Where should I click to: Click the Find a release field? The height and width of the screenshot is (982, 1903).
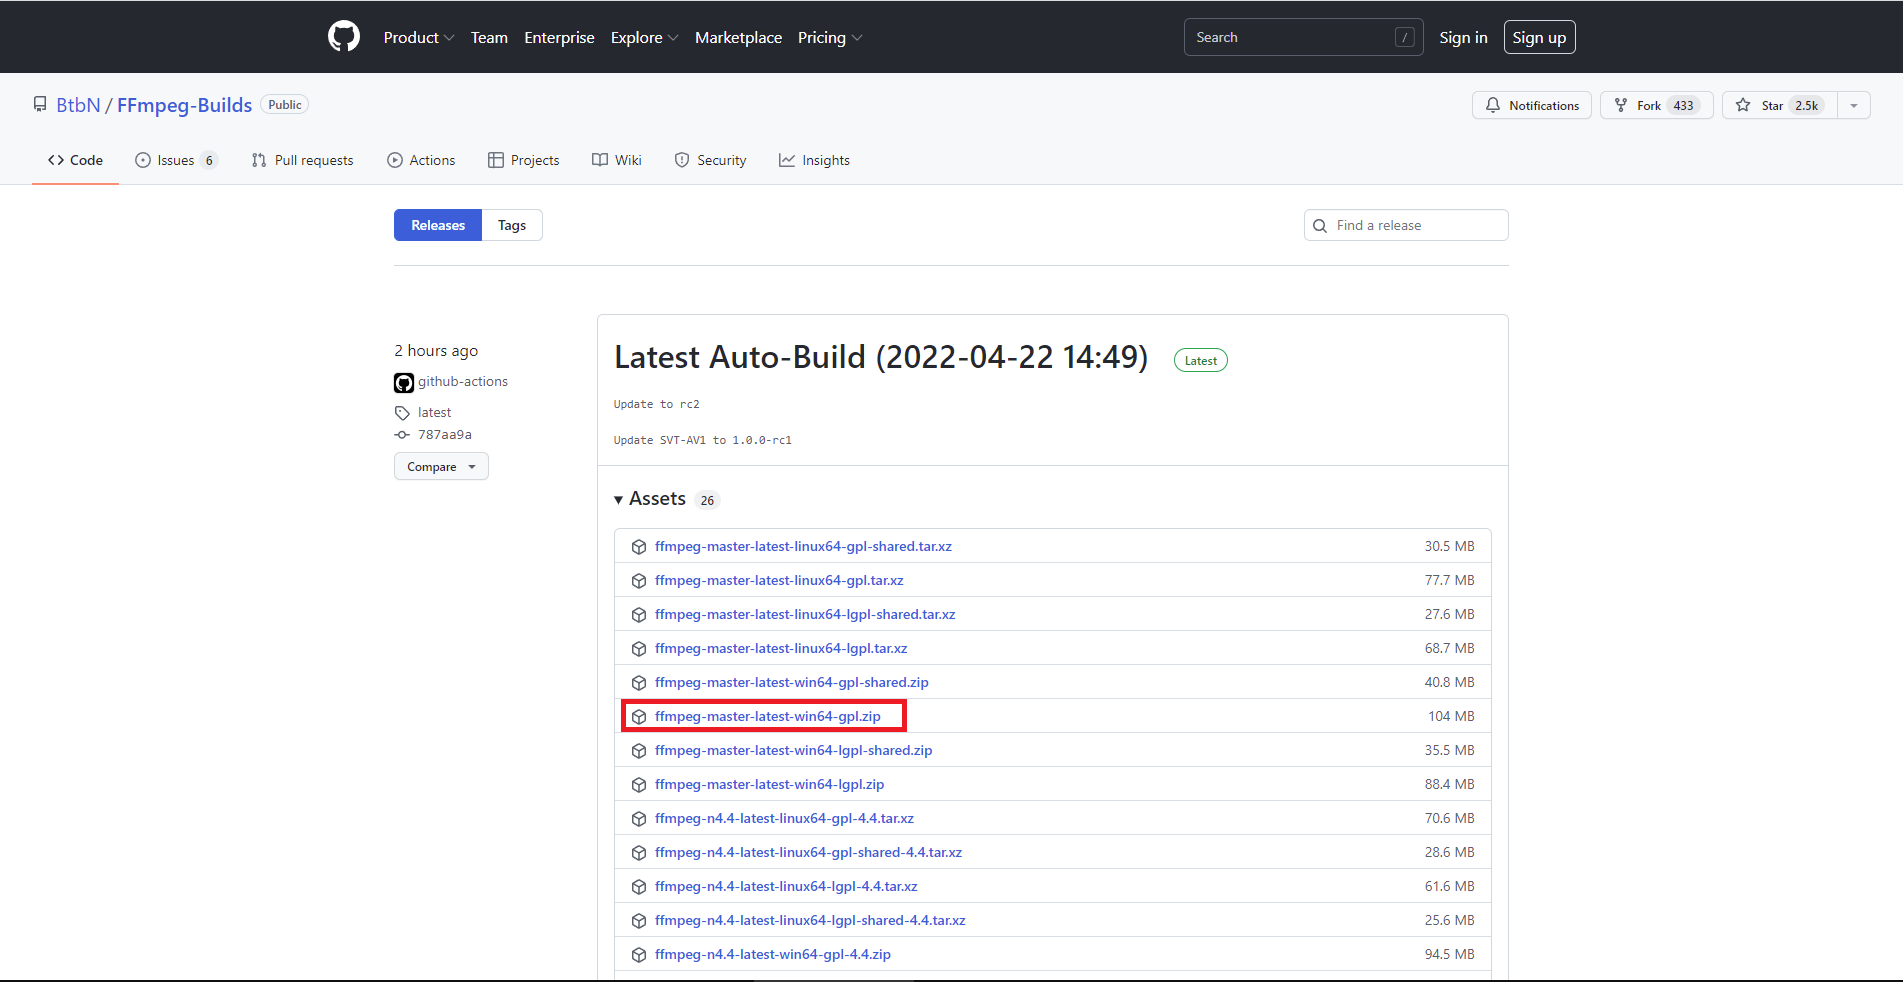1406,225
